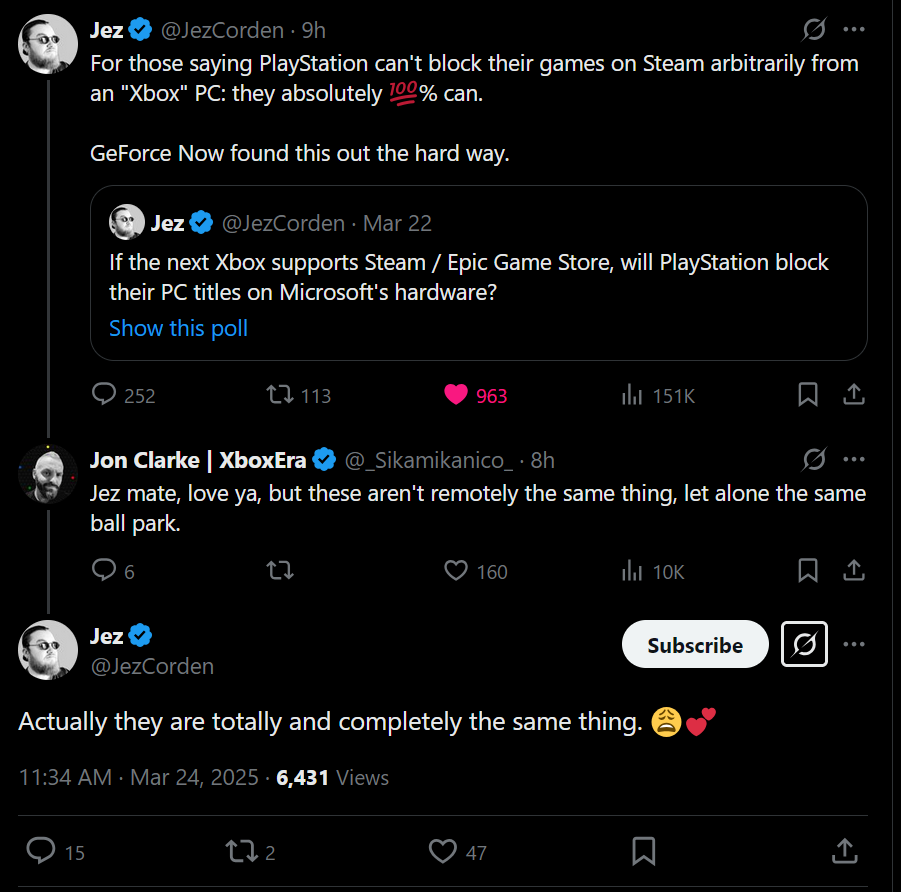Click Subscribe button for Jez
This screenshot has height=892, width=901.
click(x=695, y=645)
